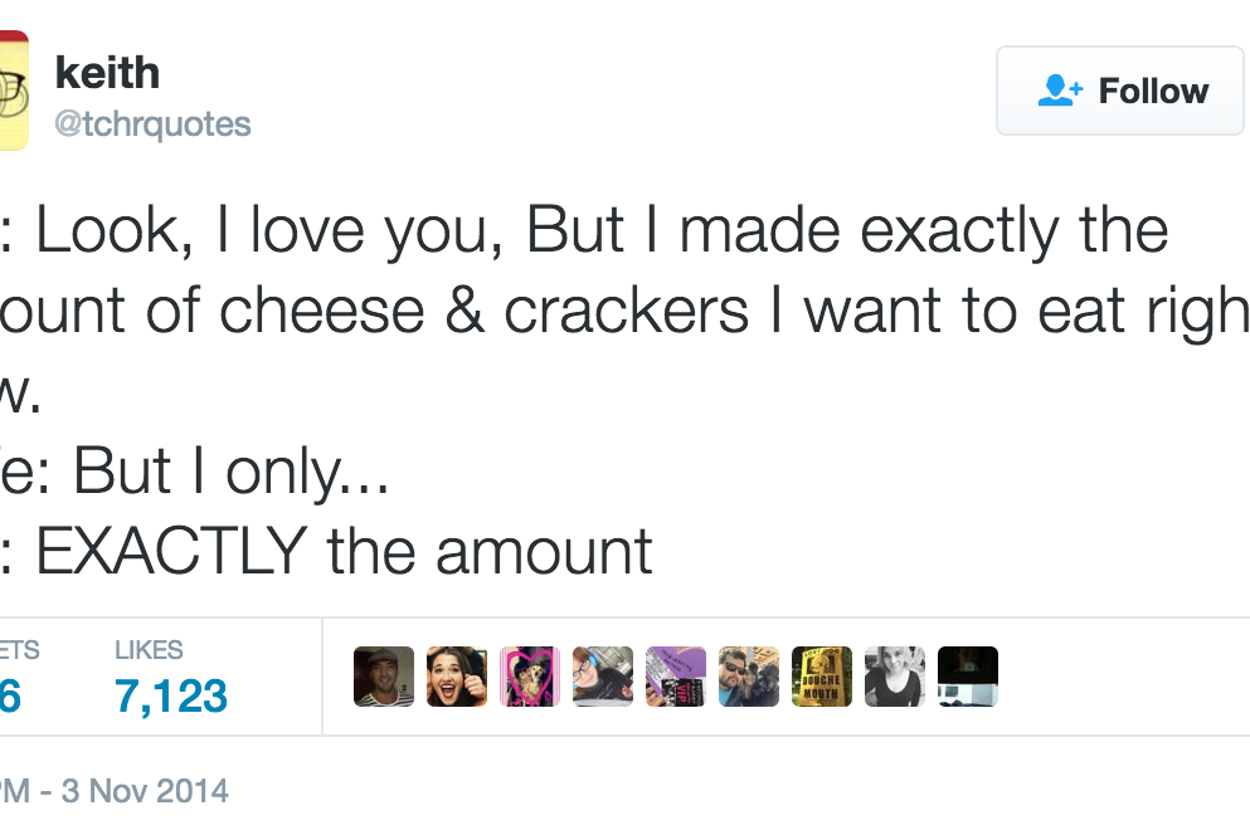View the 7,123 likes count
Viewport: 1250px width, 830px height.
pos(171,696)
